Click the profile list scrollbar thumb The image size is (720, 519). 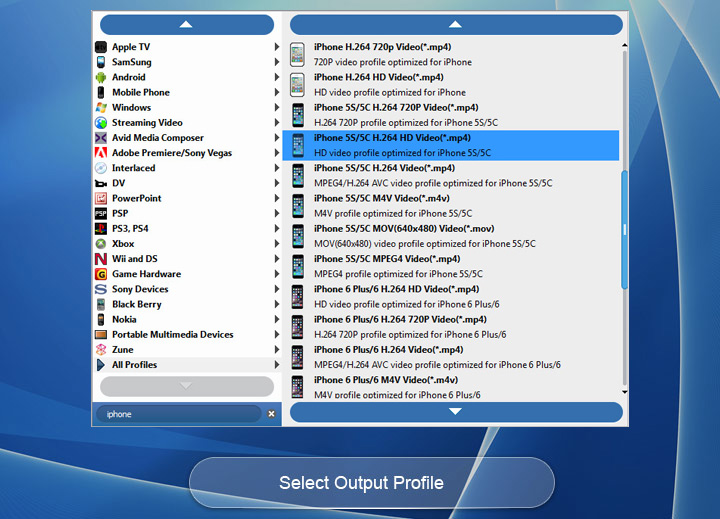tap(624, 230)
